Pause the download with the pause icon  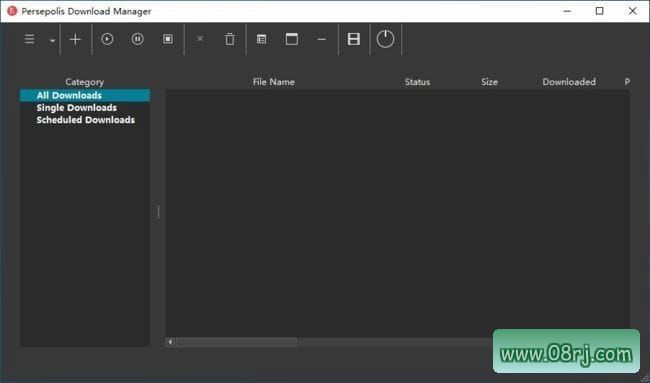[x=138, y=39]
